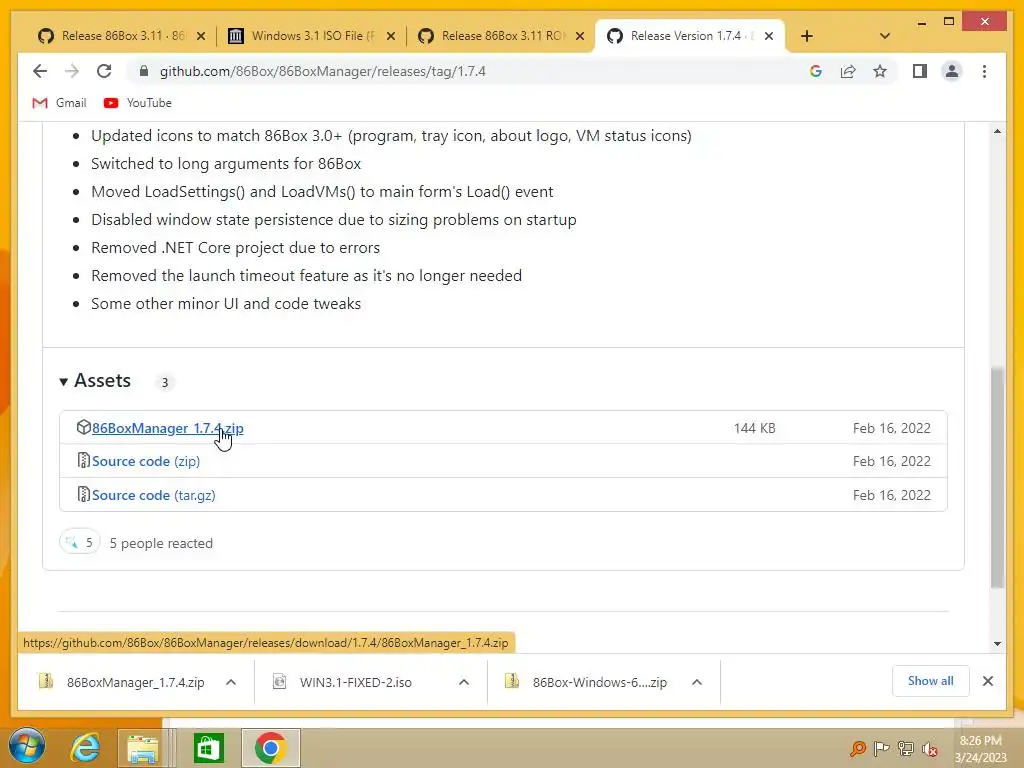Open the Windows Start menu
This screenshot has height=768, width=1024.
tap(27, 746)
